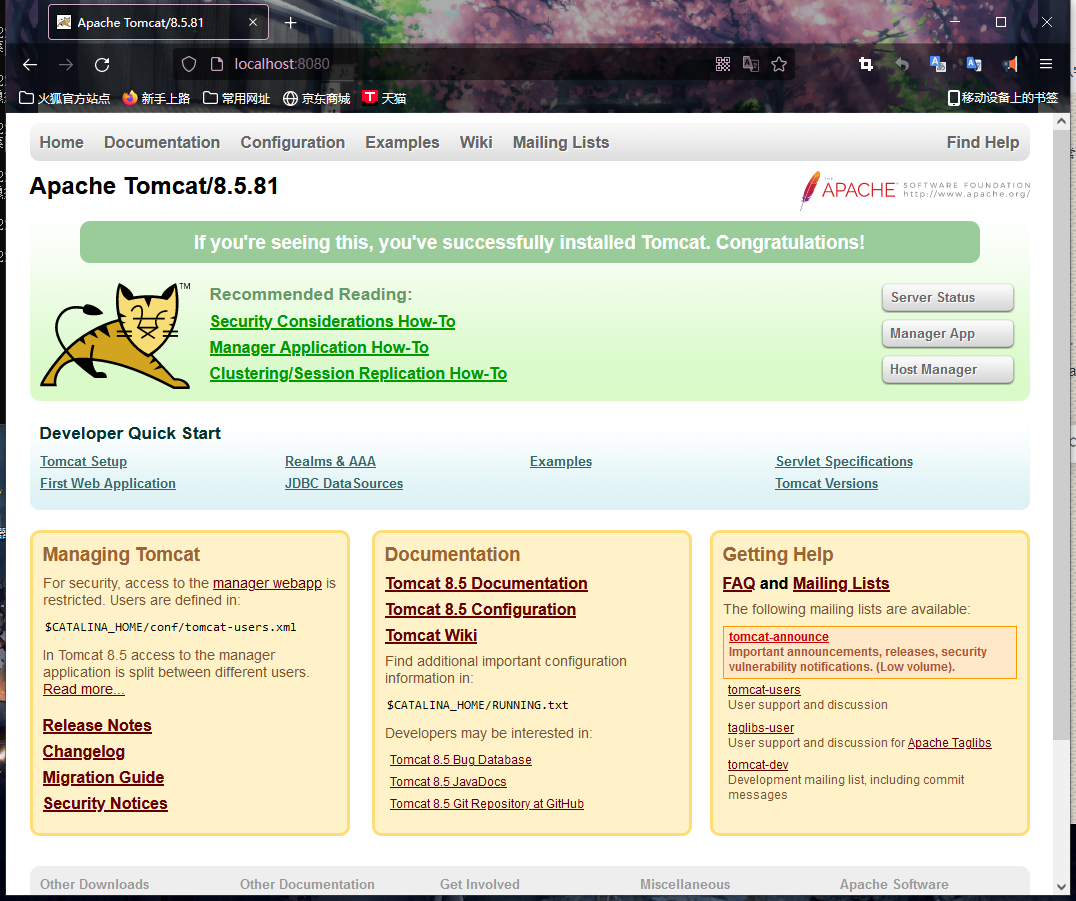
Task: Click the screenshot crop icon in the toolbar
Action: point(866,65)
